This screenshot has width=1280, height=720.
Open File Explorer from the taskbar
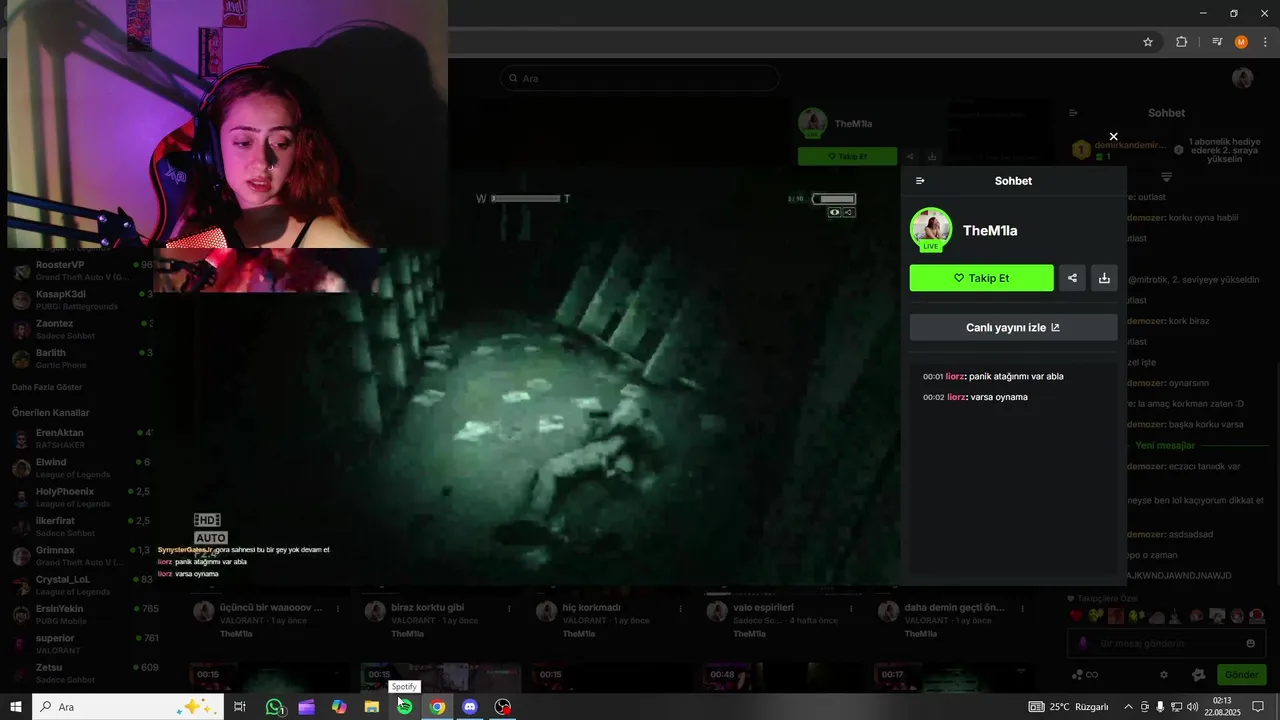(371, 707)
